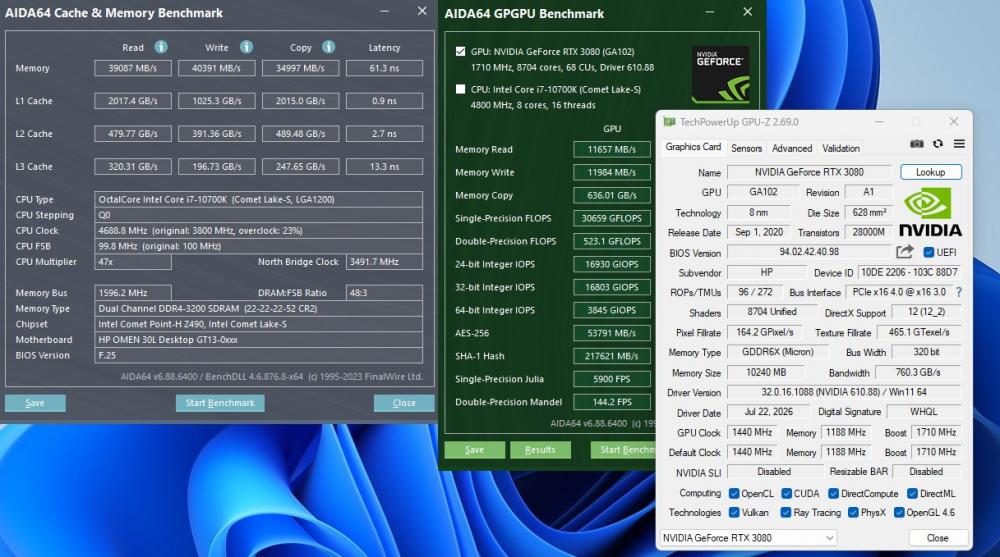Click the Write column info icon

tap(246, 47)
